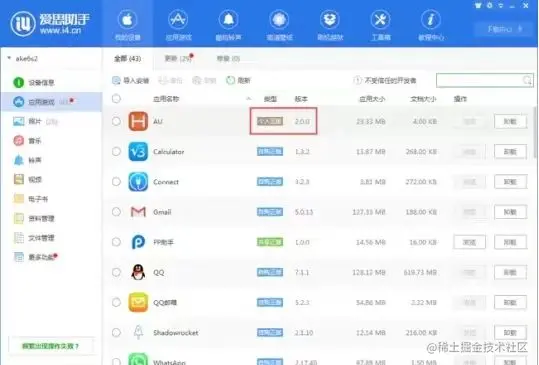The width and height of the screenshot is (539, 365).
Task: Click the Gmail app icon
Action: coord(138,212)
